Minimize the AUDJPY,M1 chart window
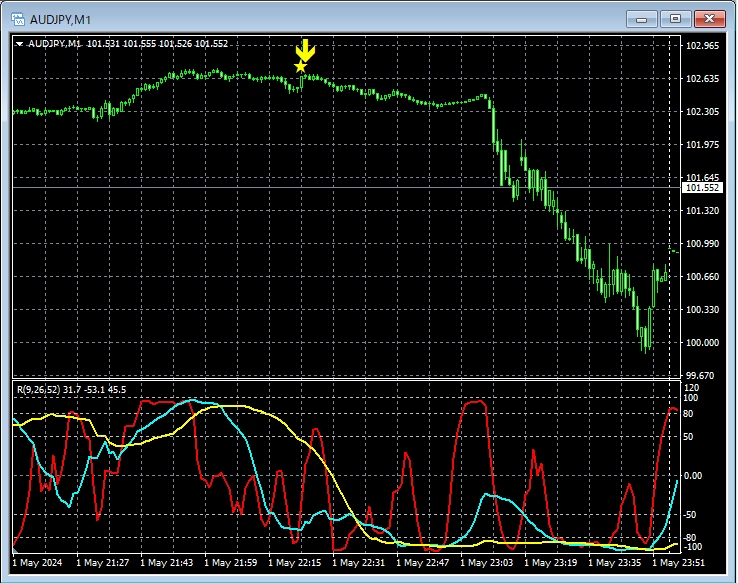738x583 pixels. pyautogui.click(x=641, y=18)
